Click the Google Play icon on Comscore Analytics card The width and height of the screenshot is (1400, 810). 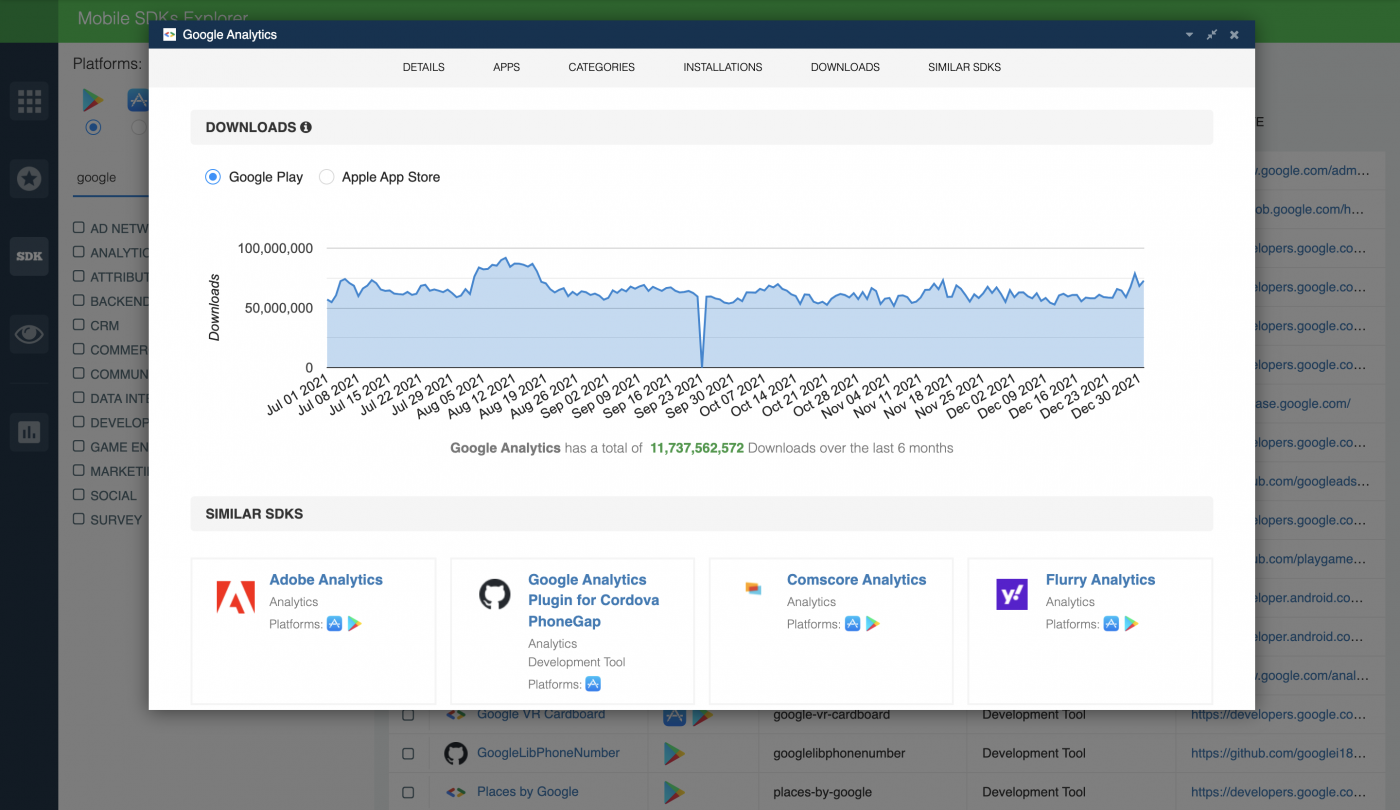click(x=873, y=624)
